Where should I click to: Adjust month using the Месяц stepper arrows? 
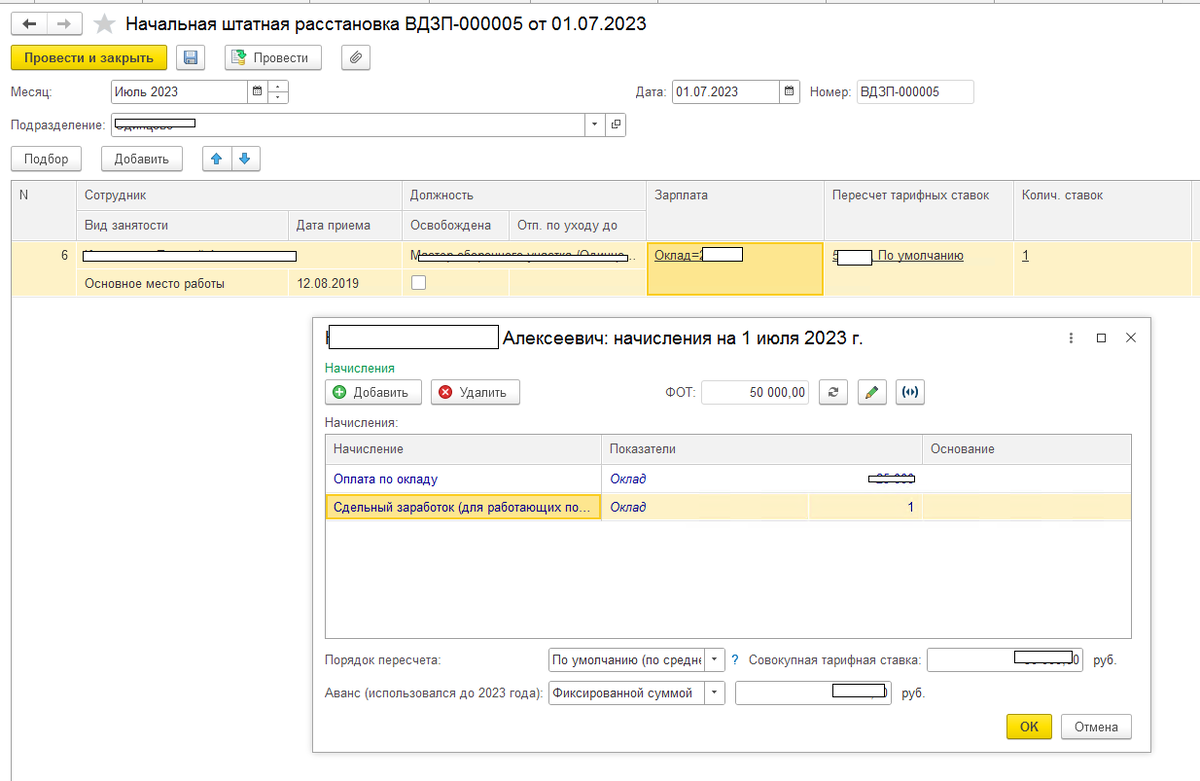pyautogui.click(x=278, y=92)
